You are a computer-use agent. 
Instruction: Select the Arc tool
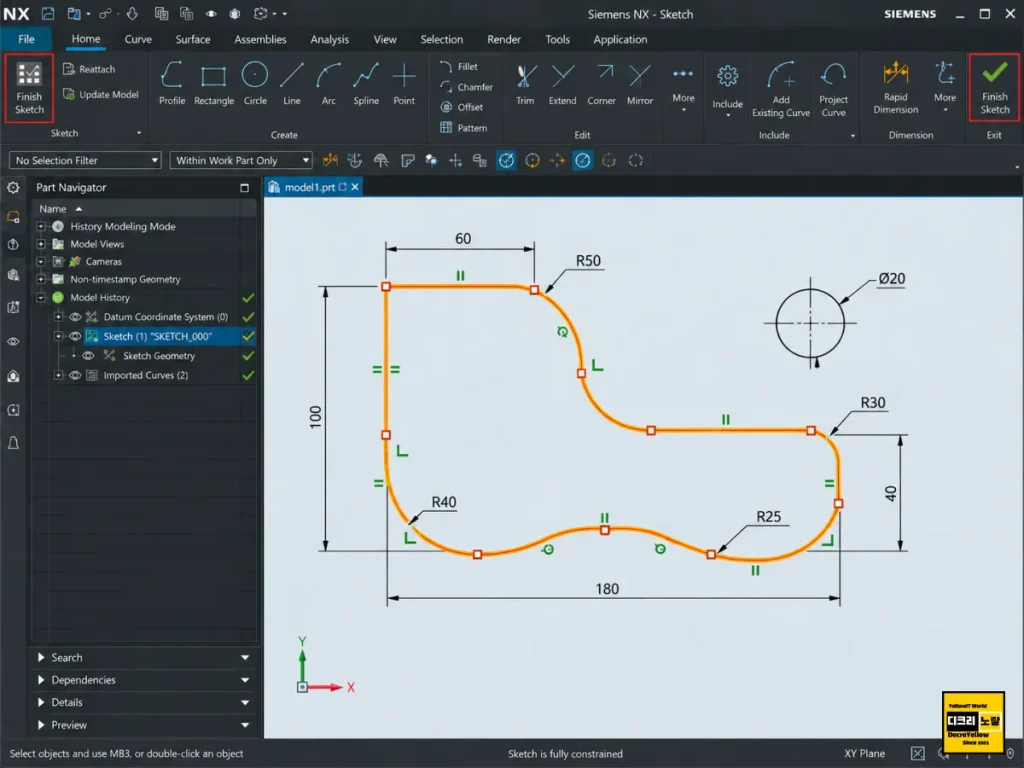click(x=328, y=83)
